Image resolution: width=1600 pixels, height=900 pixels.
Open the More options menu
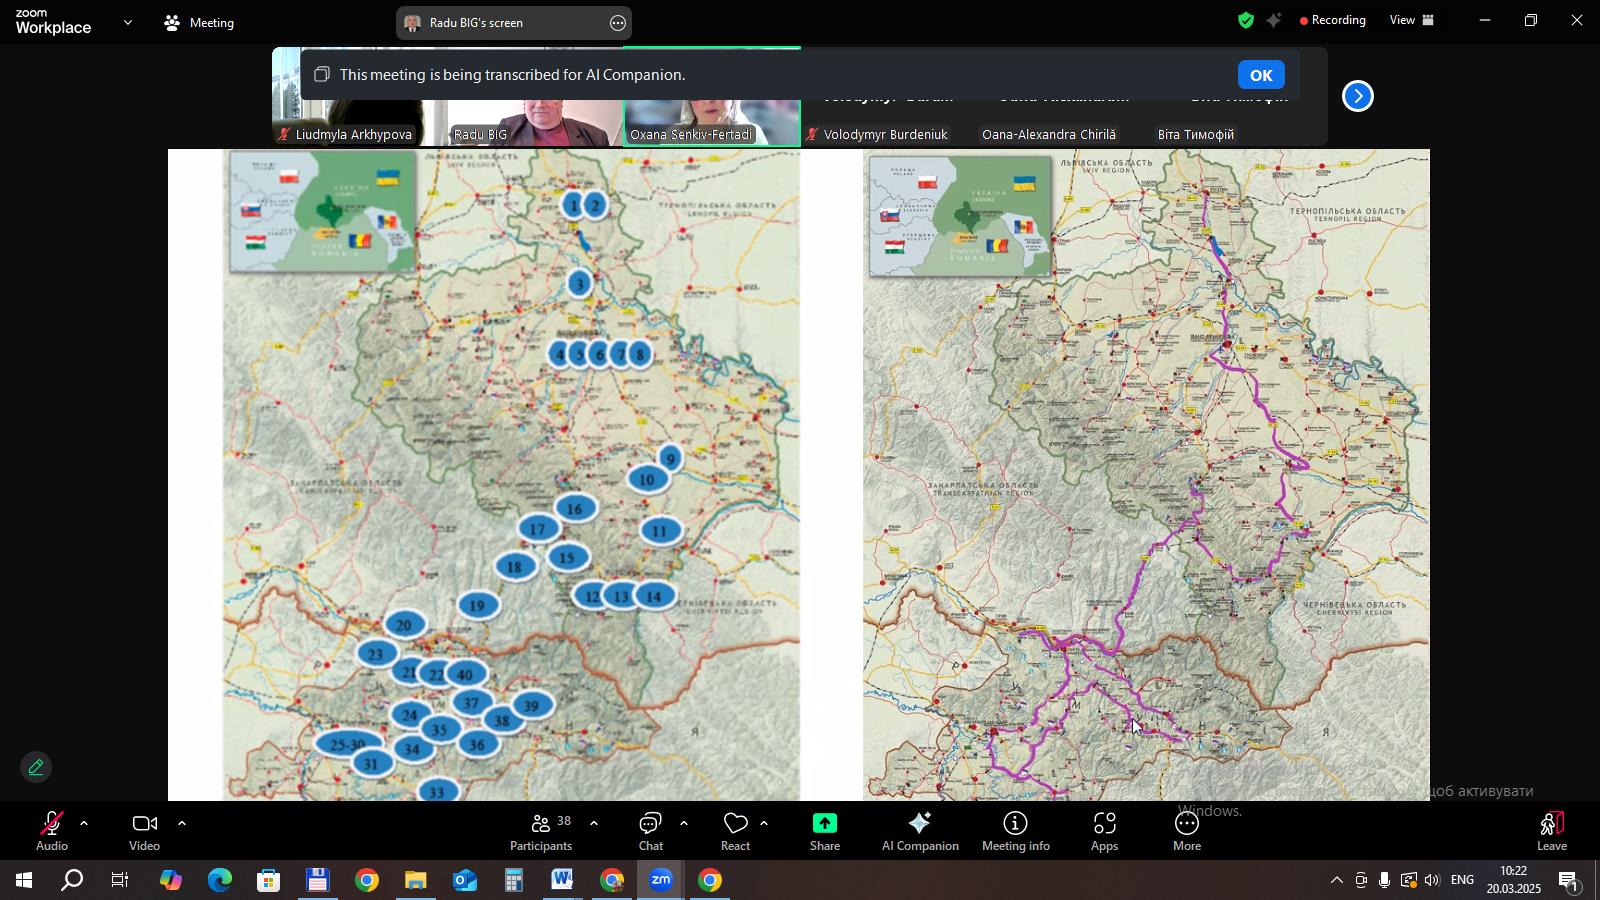(1186, 831)
